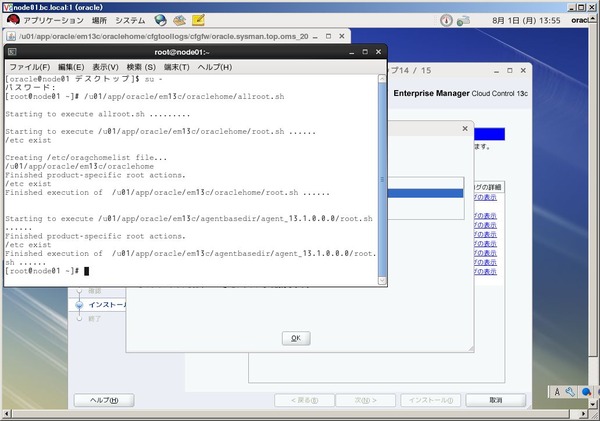Click the oracle user name in top panel
The width and height of the screenshot is (600, 421).
pyautogui.click(x=579, y=20)
